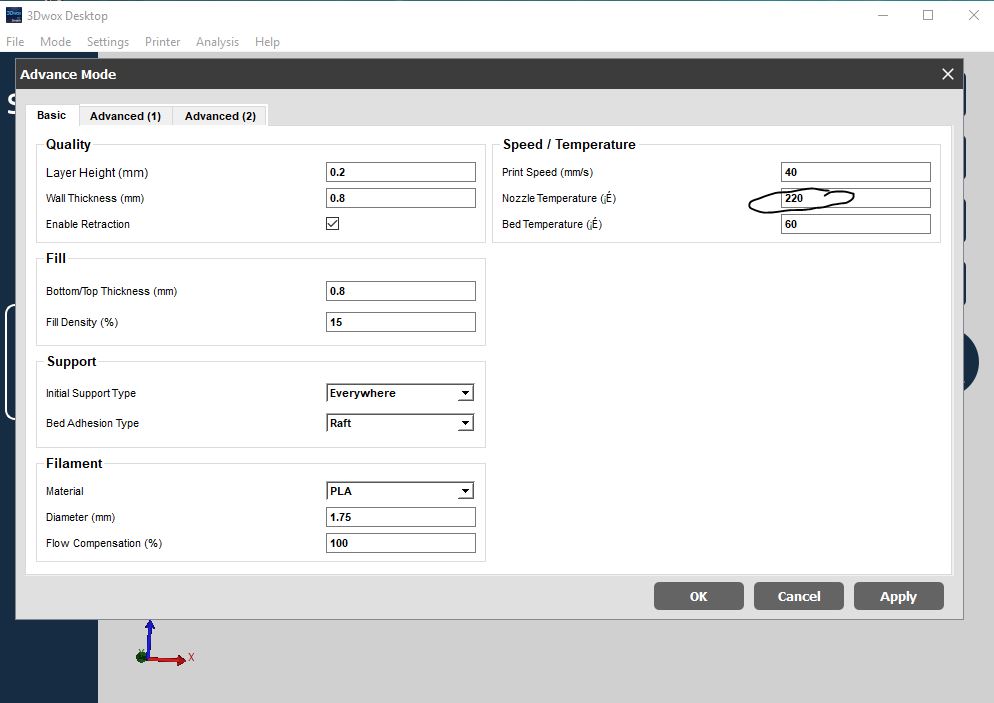Toggle the Enable Retraction checkbox

pyautogui.click(x=332, y=224)
